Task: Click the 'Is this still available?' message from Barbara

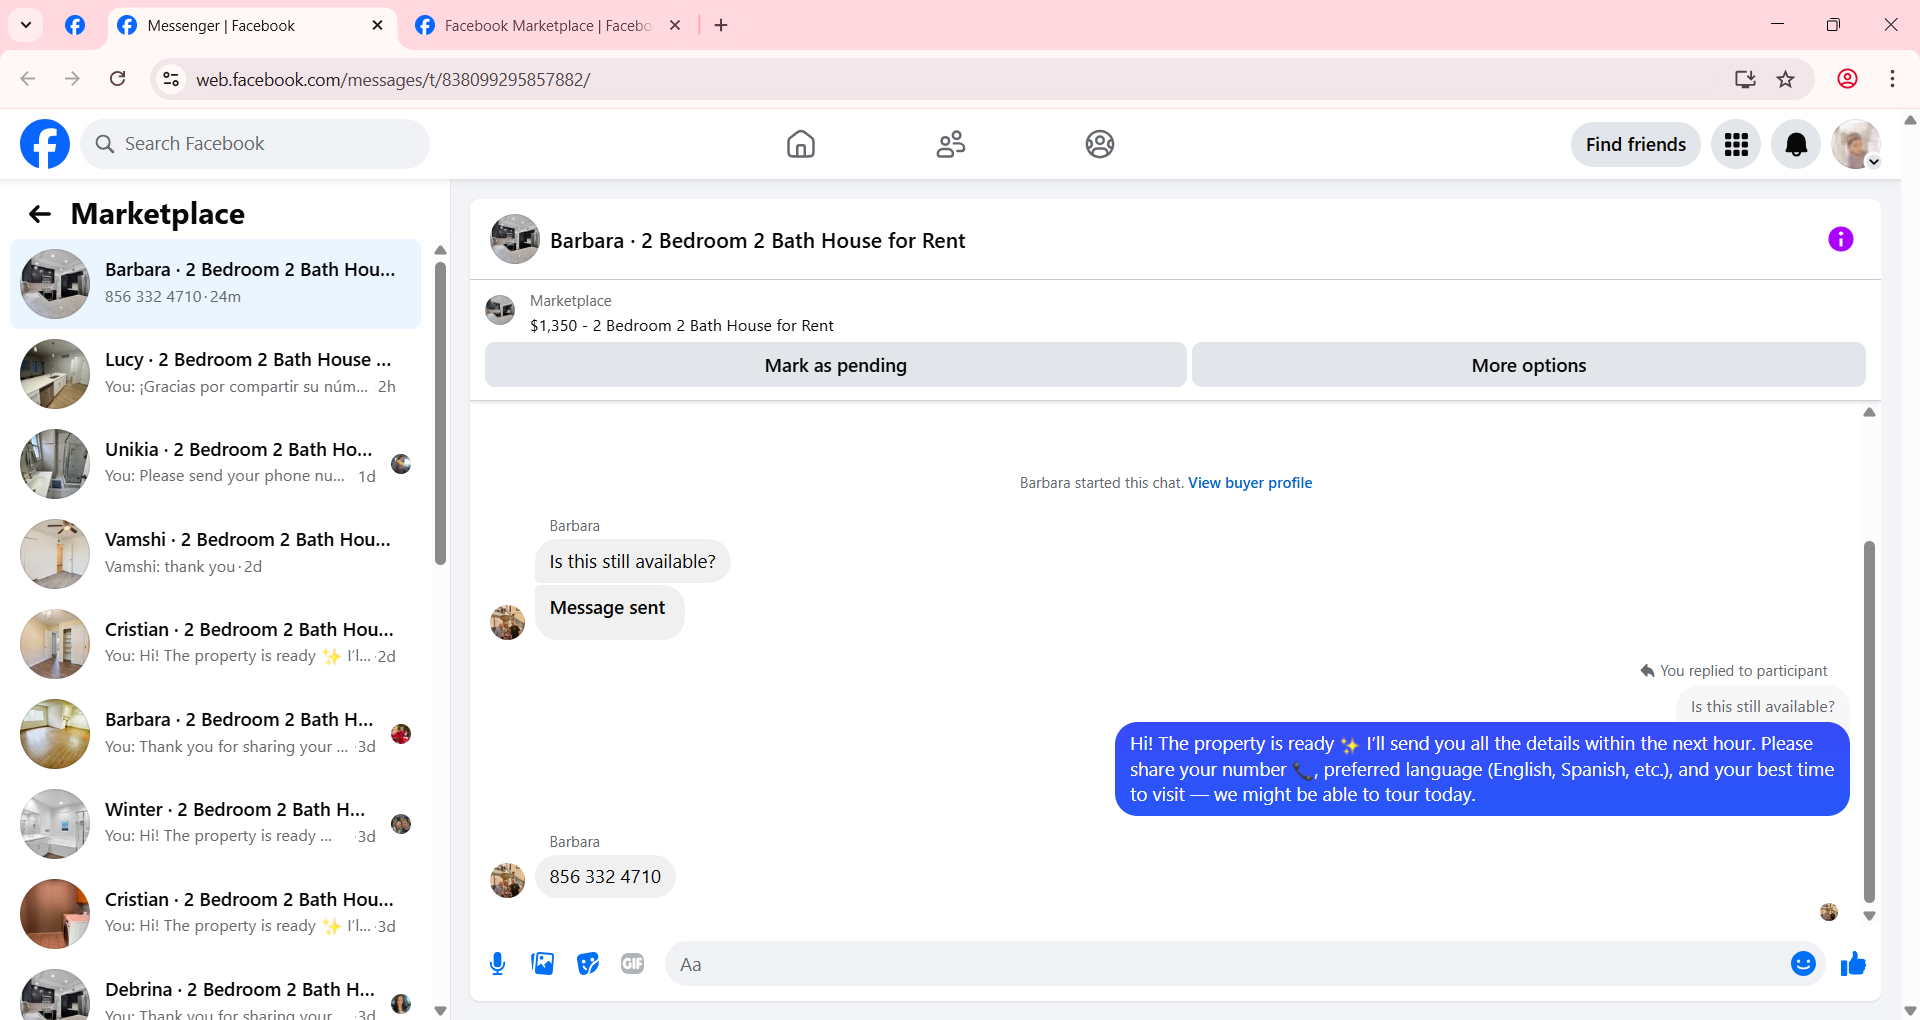Action: [632, 561]
